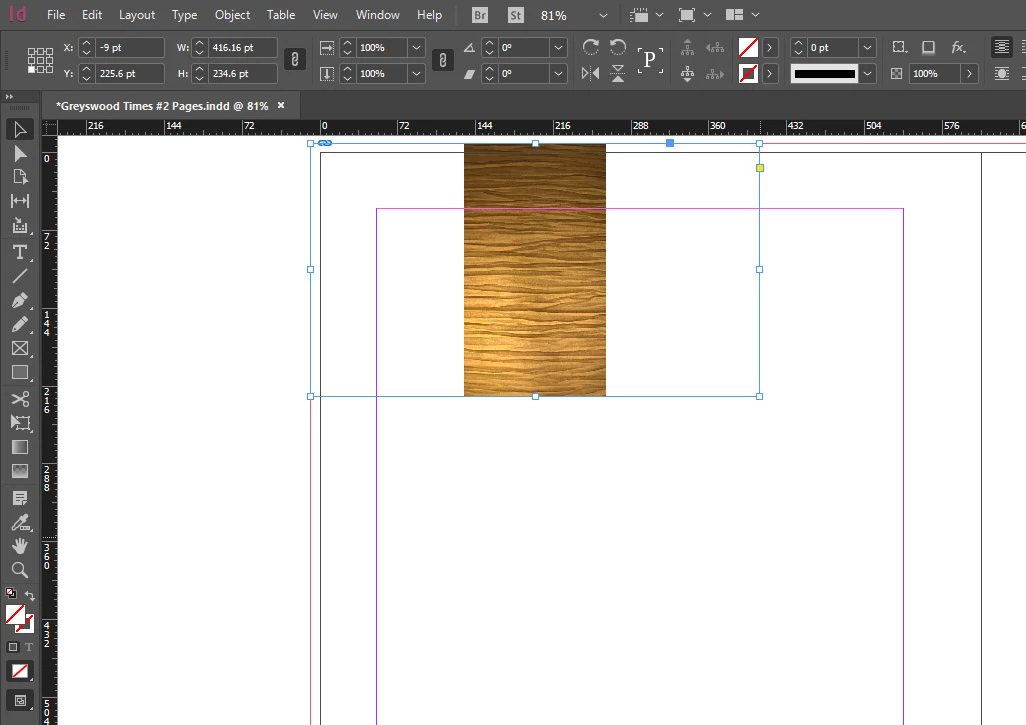1026x725 pixels.
Task: Click Apply None color button
Action: (x=20, y=671)
